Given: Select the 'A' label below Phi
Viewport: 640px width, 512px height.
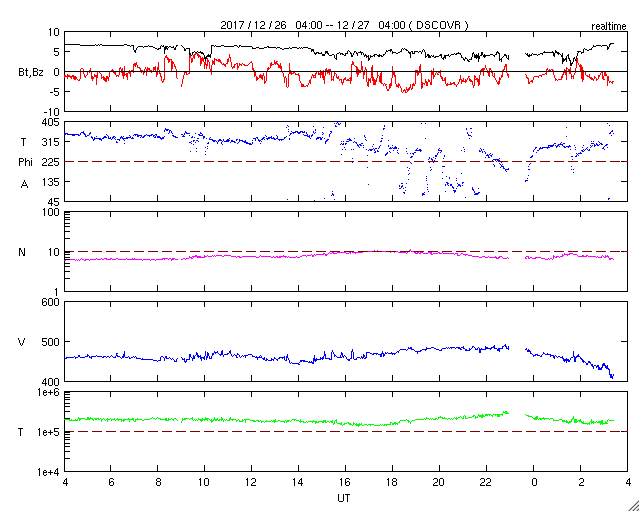Looking at the screenshot, I should [24, 184].
